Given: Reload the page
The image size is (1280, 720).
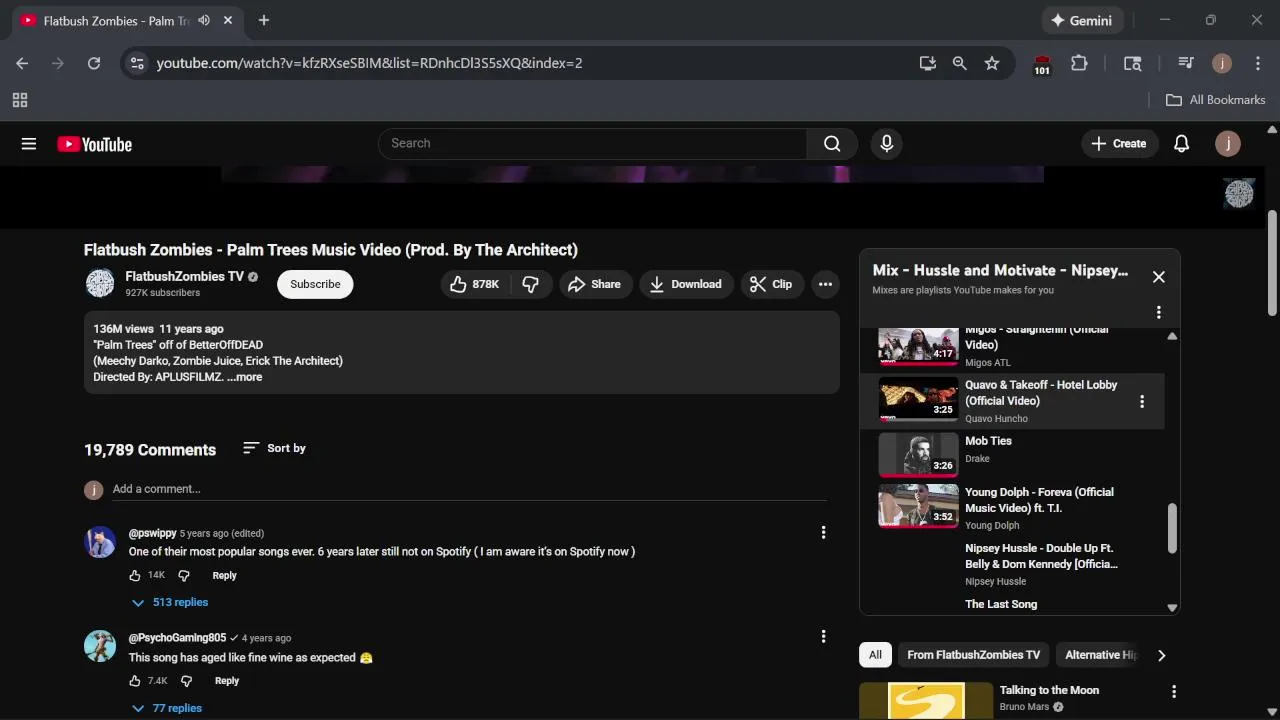Looking at the screenshot, I should click(94, 63).
